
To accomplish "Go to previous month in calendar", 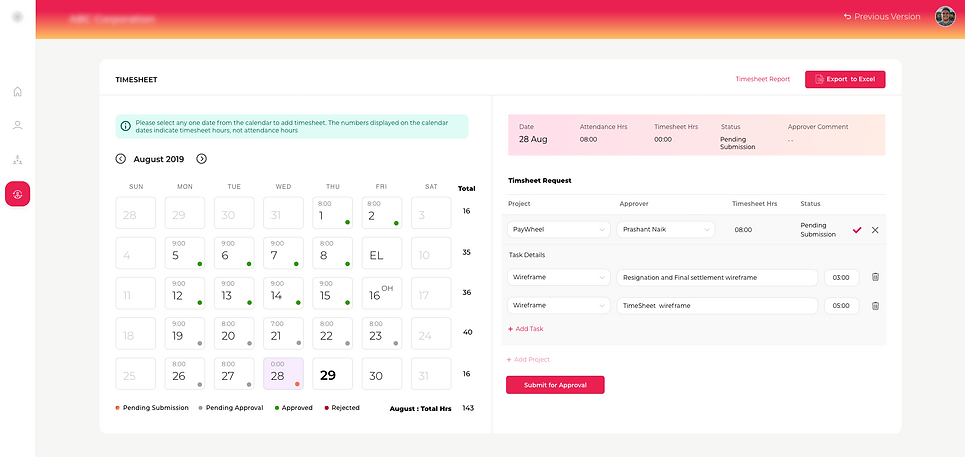I will point(121,159).
